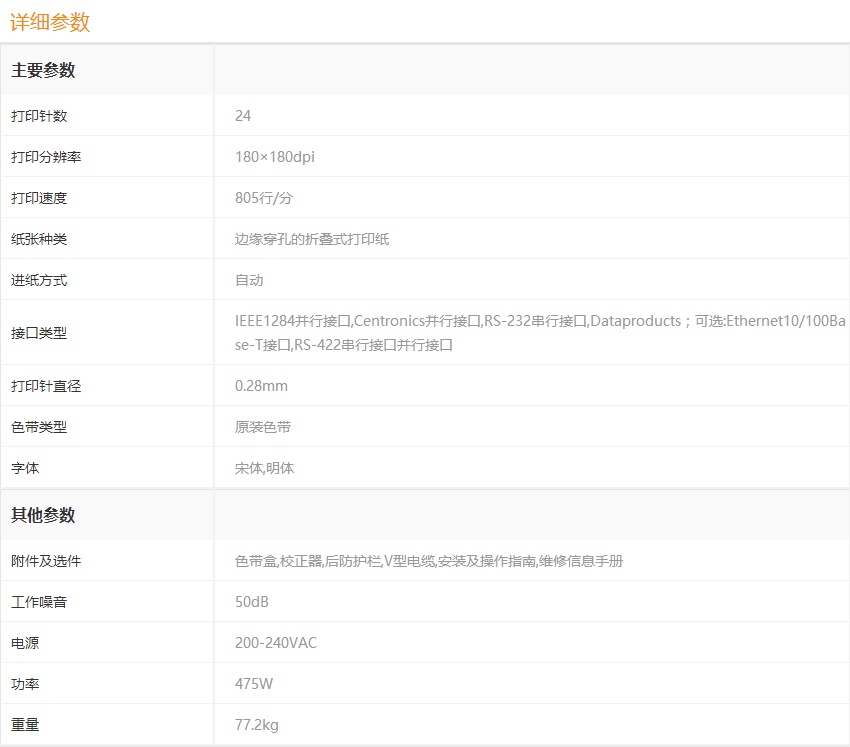Click the 接口类型 row label

coord(39,333)
